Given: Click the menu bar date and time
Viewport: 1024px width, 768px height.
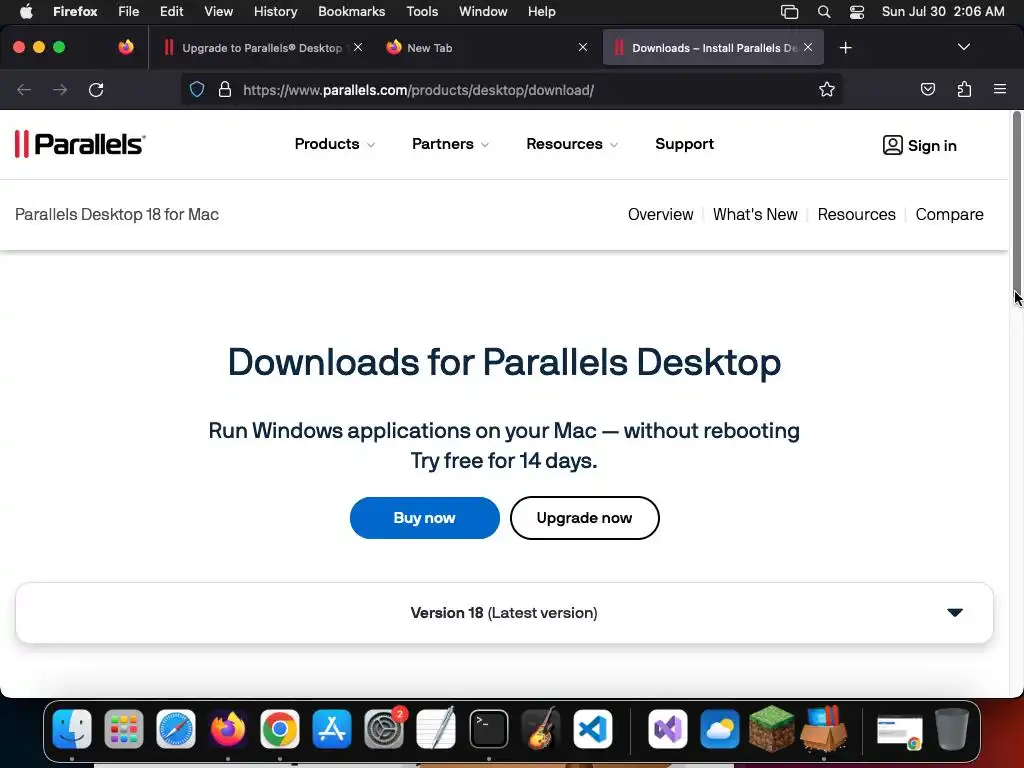Looking at the screenshot, I should tap(943, 12).
